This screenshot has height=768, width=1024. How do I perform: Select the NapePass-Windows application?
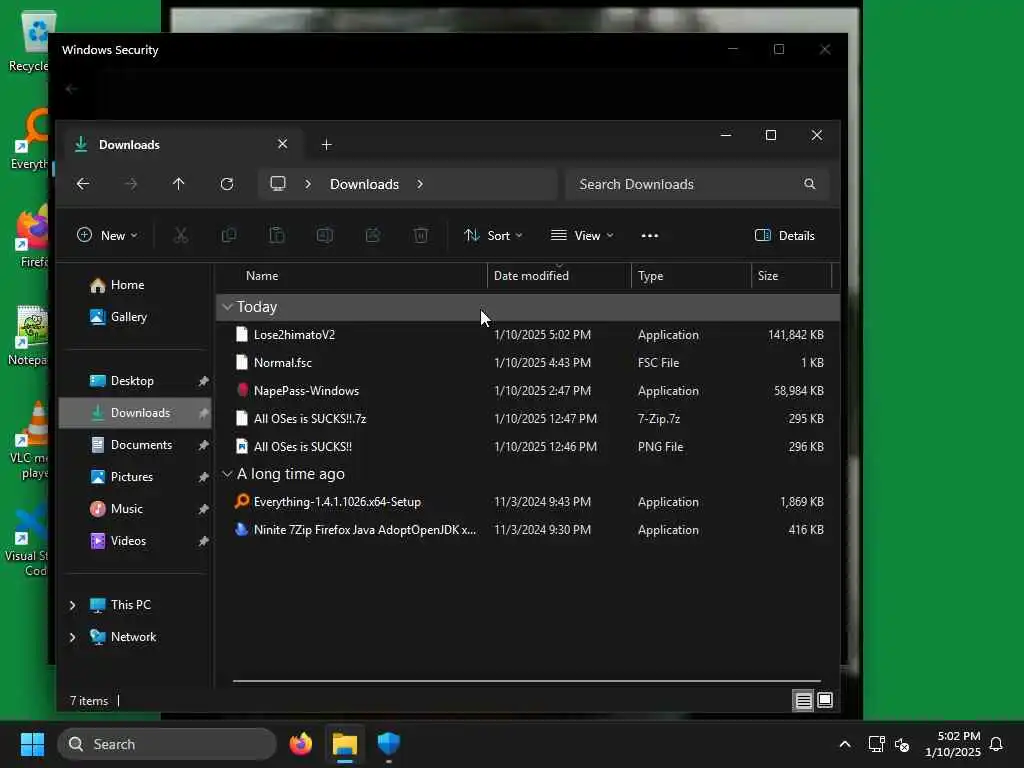pyautogui.click(x=528, y=391)
